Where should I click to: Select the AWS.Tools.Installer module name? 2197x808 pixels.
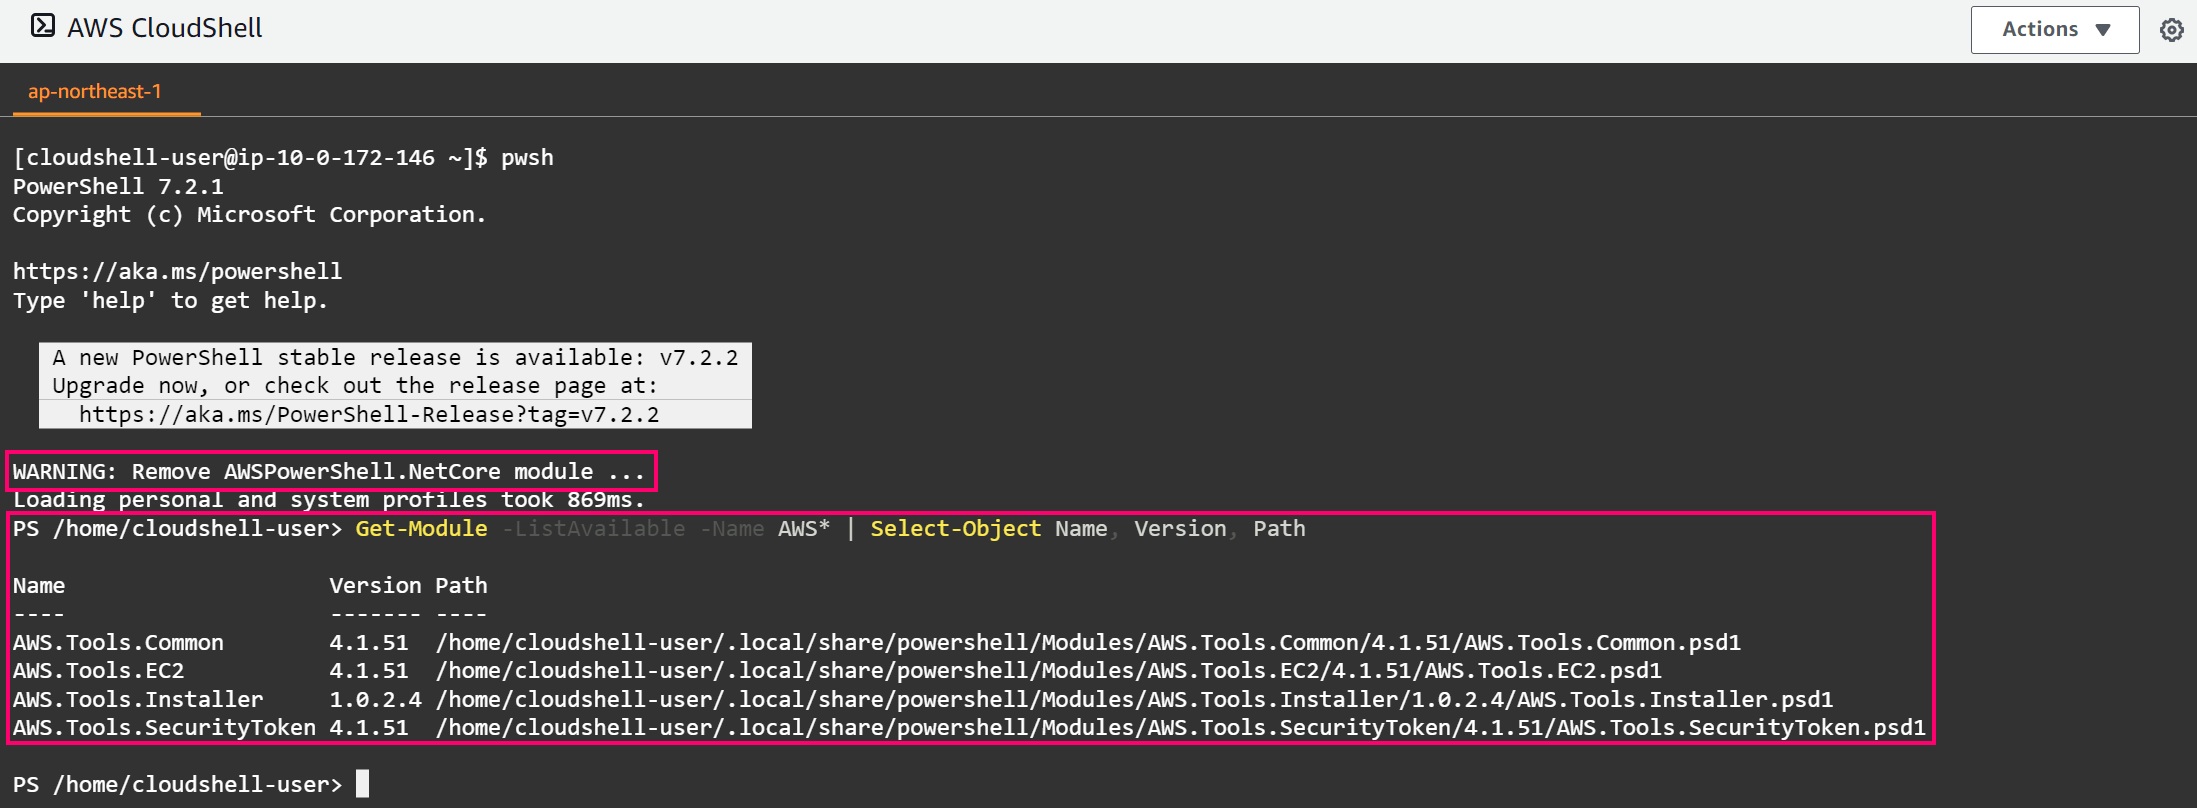pyautogui.click(x=138, y=700)
